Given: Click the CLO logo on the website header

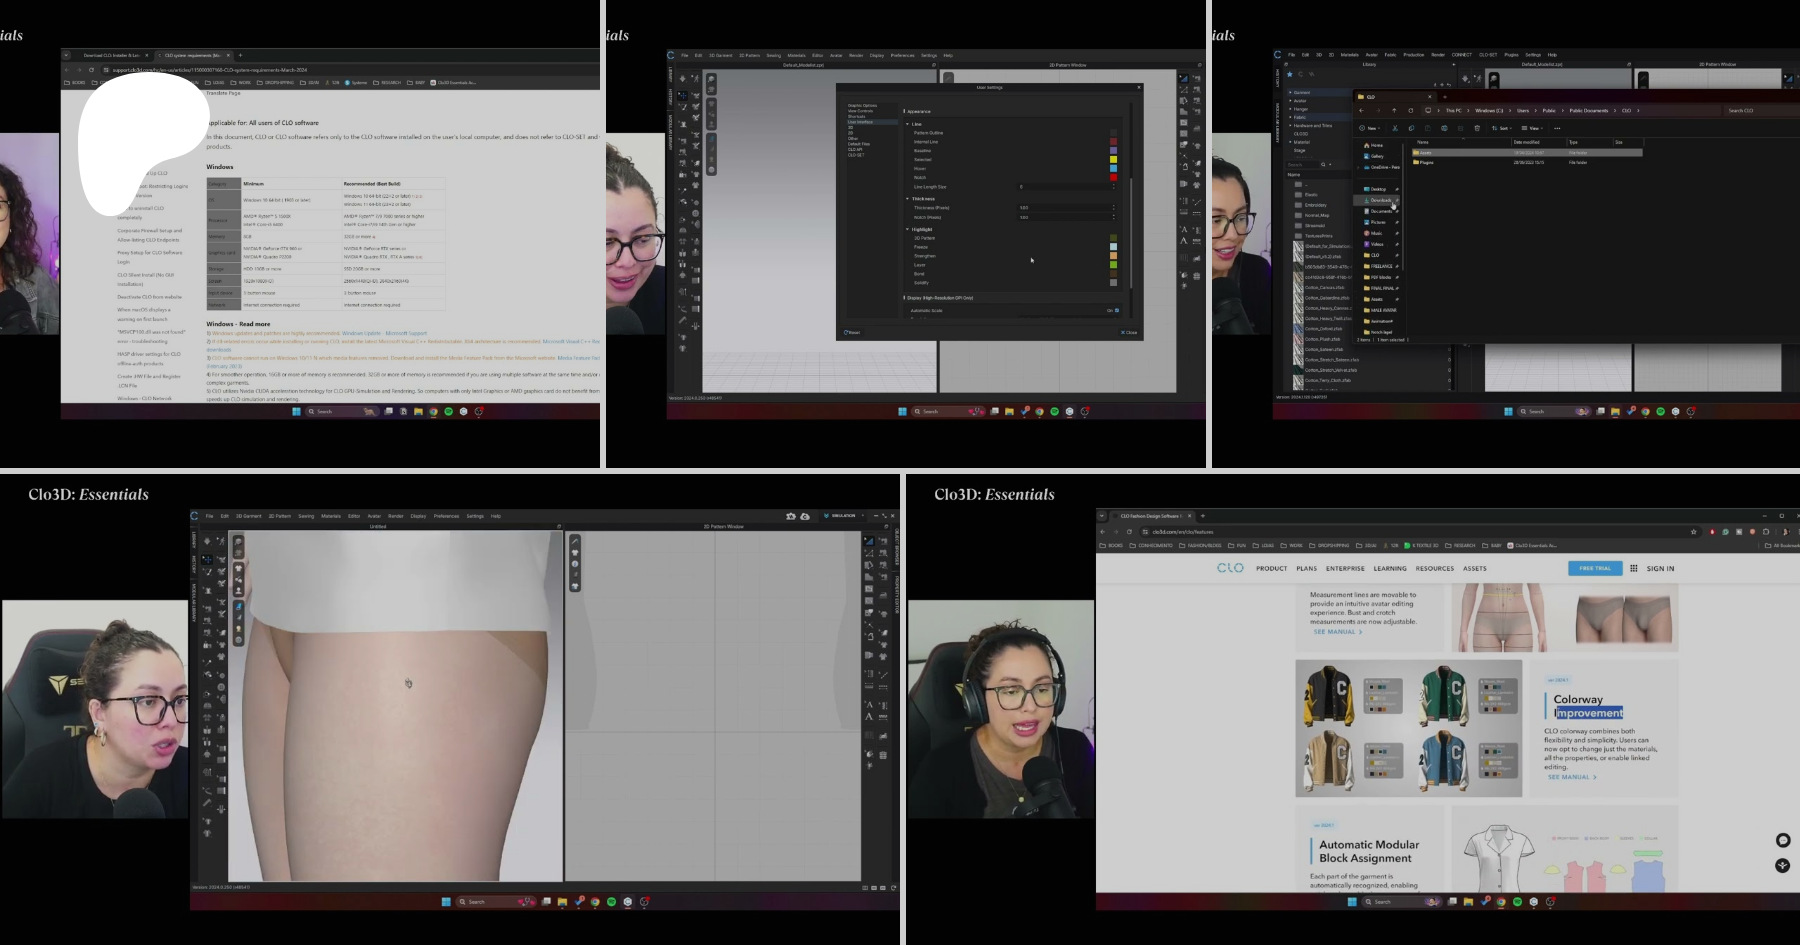Looking at the screenshot, I should 1230,568.
